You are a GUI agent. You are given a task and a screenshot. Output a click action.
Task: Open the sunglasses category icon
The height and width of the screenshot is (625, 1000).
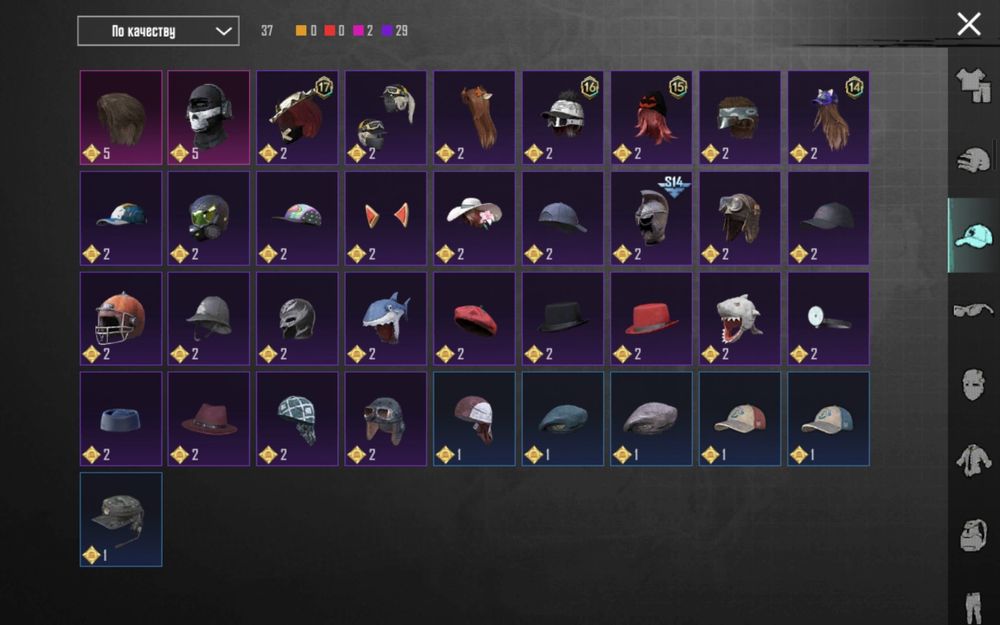(x=973, y=311)
